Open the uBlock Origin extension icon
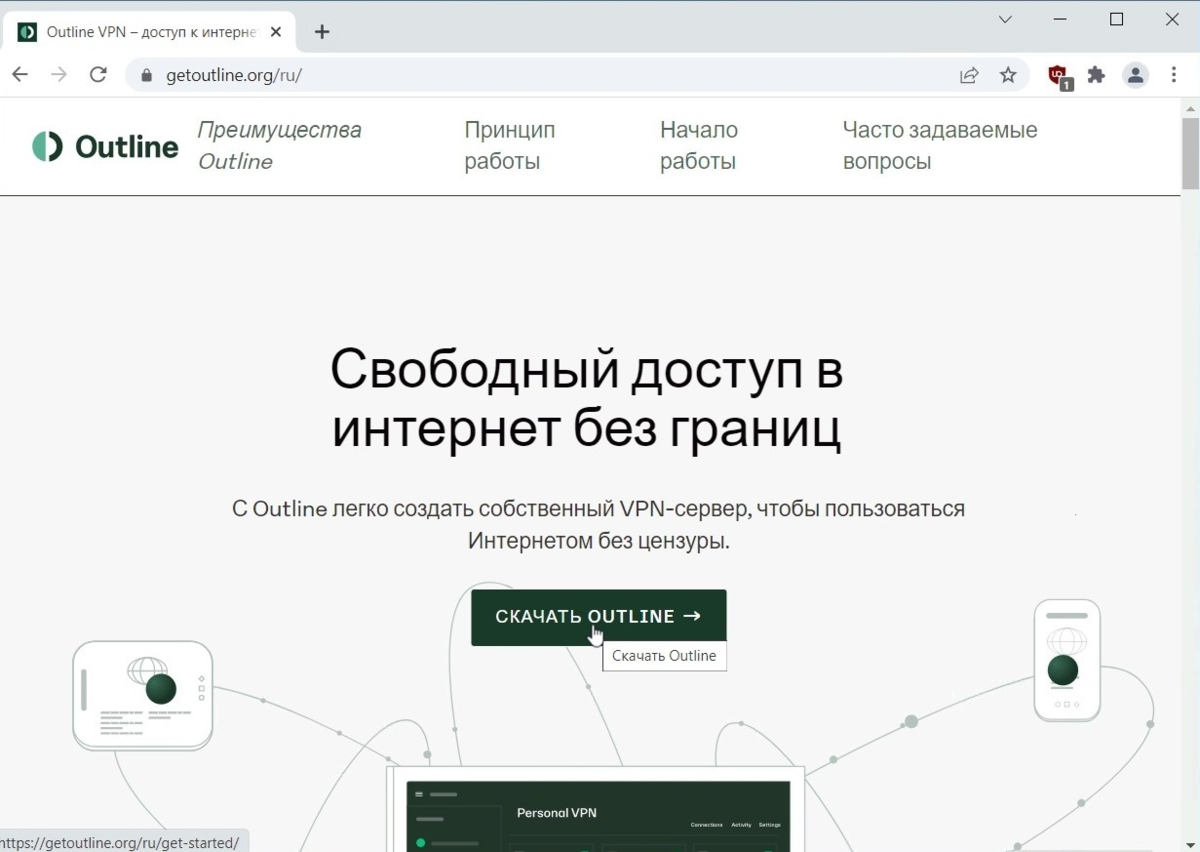 (1059, 77)
